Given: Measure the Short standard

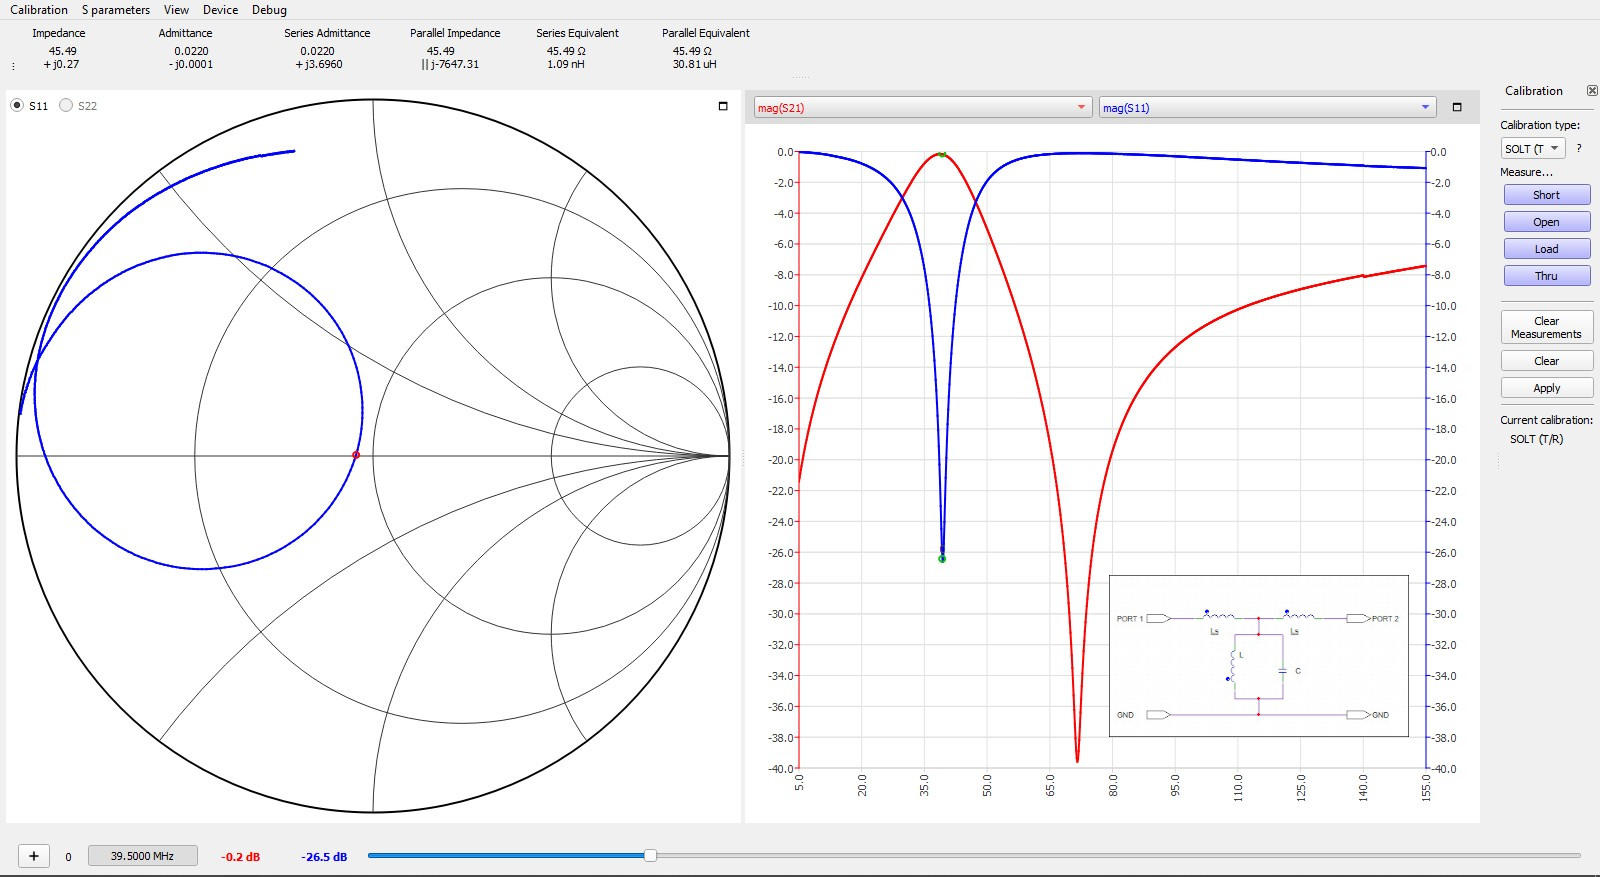Looking at the screenshot, I should (1546, 195).
